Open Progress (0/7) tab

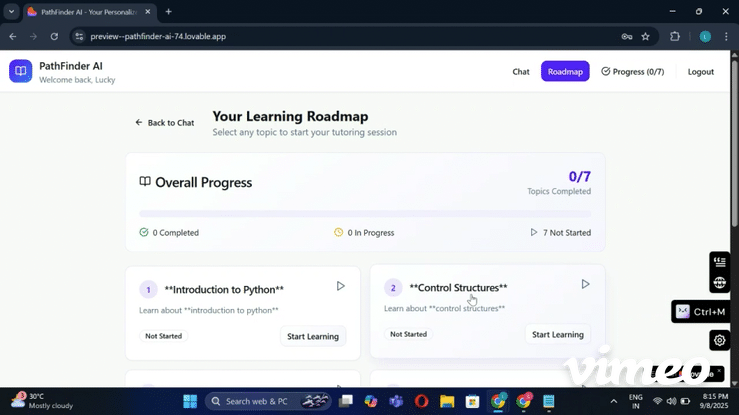point(632,72)
